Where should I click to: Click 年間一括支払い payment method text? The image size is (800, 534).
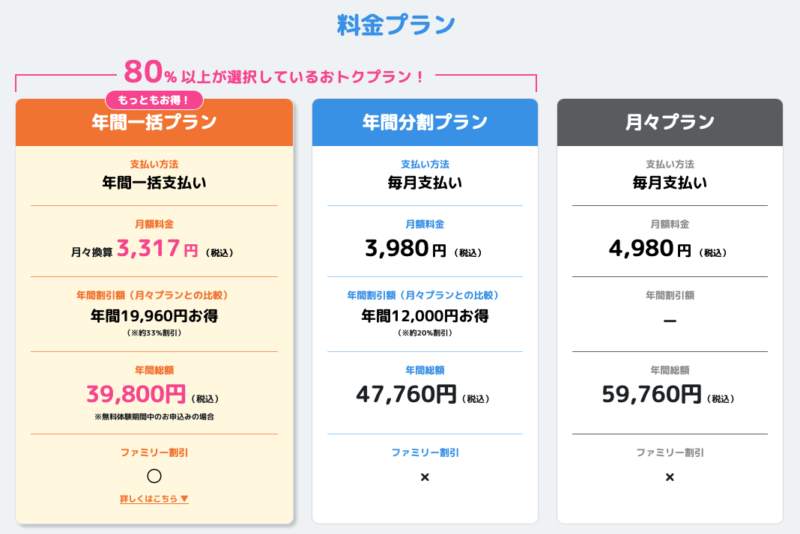(154, 183)
